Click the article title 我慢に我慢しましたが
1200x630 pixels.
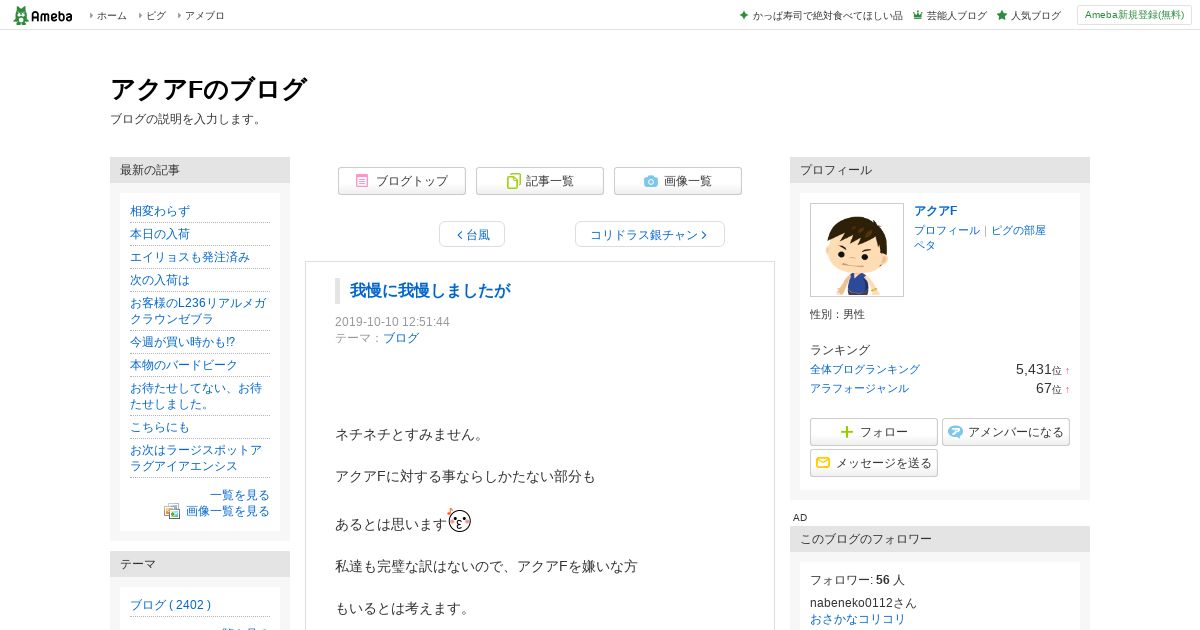430,291
